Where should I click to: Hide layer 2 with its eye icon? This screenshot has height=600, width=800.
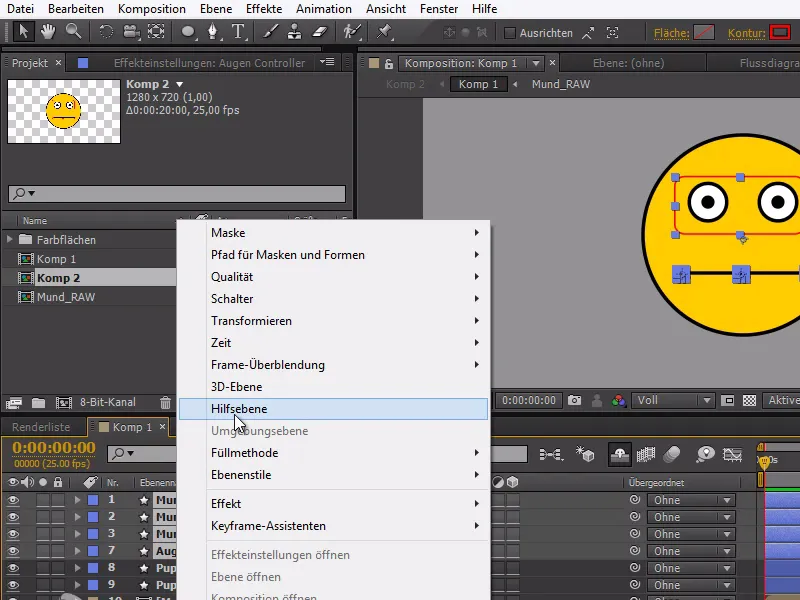point(13,517)
